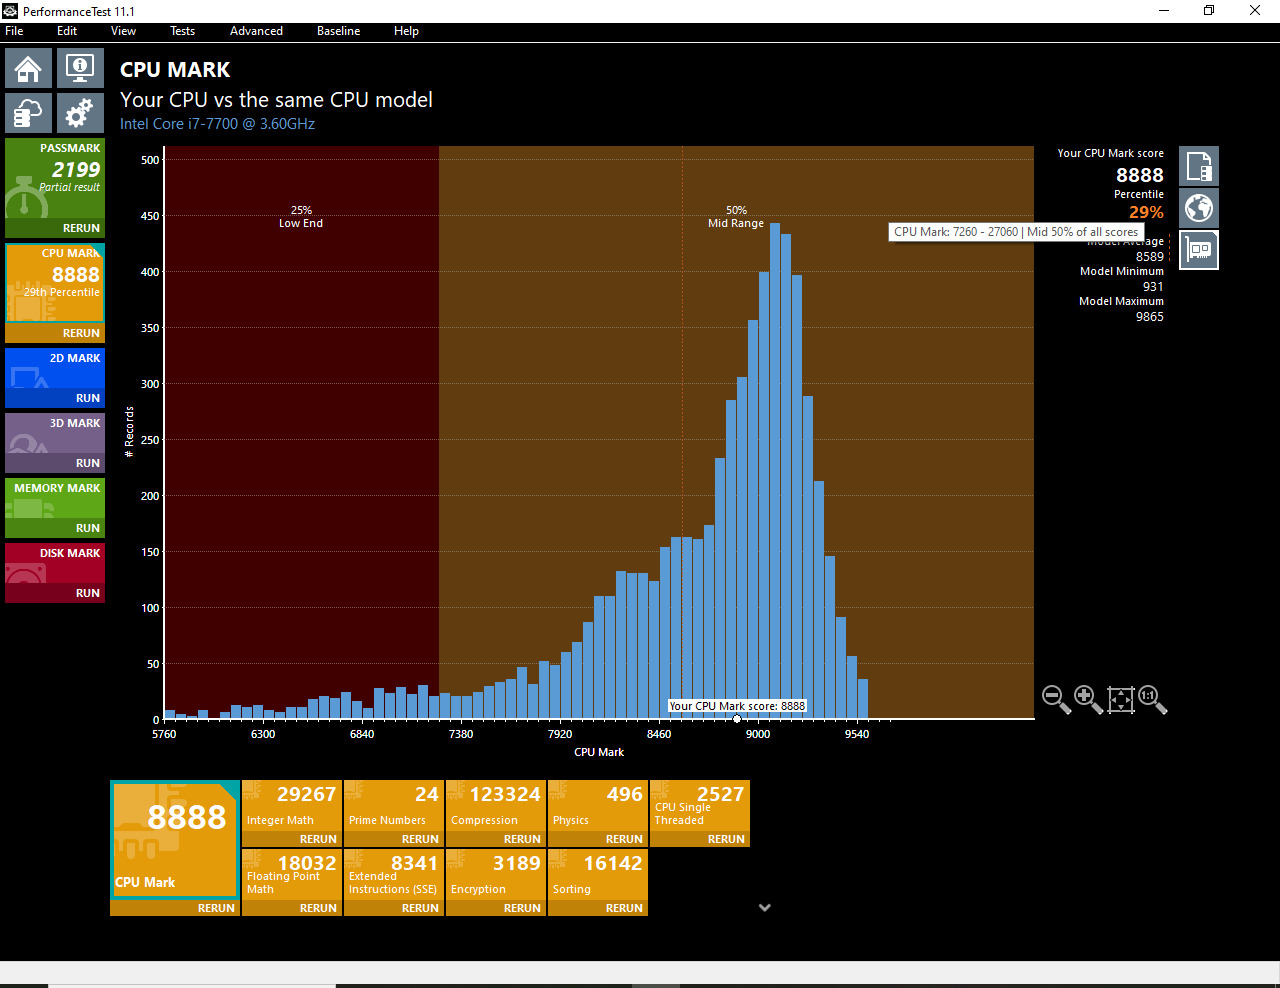Image resolution: width=1280 pixels, height=988 pixels.
Task: Click the Physics 496 score tile
Action: [x=598, y=806]
